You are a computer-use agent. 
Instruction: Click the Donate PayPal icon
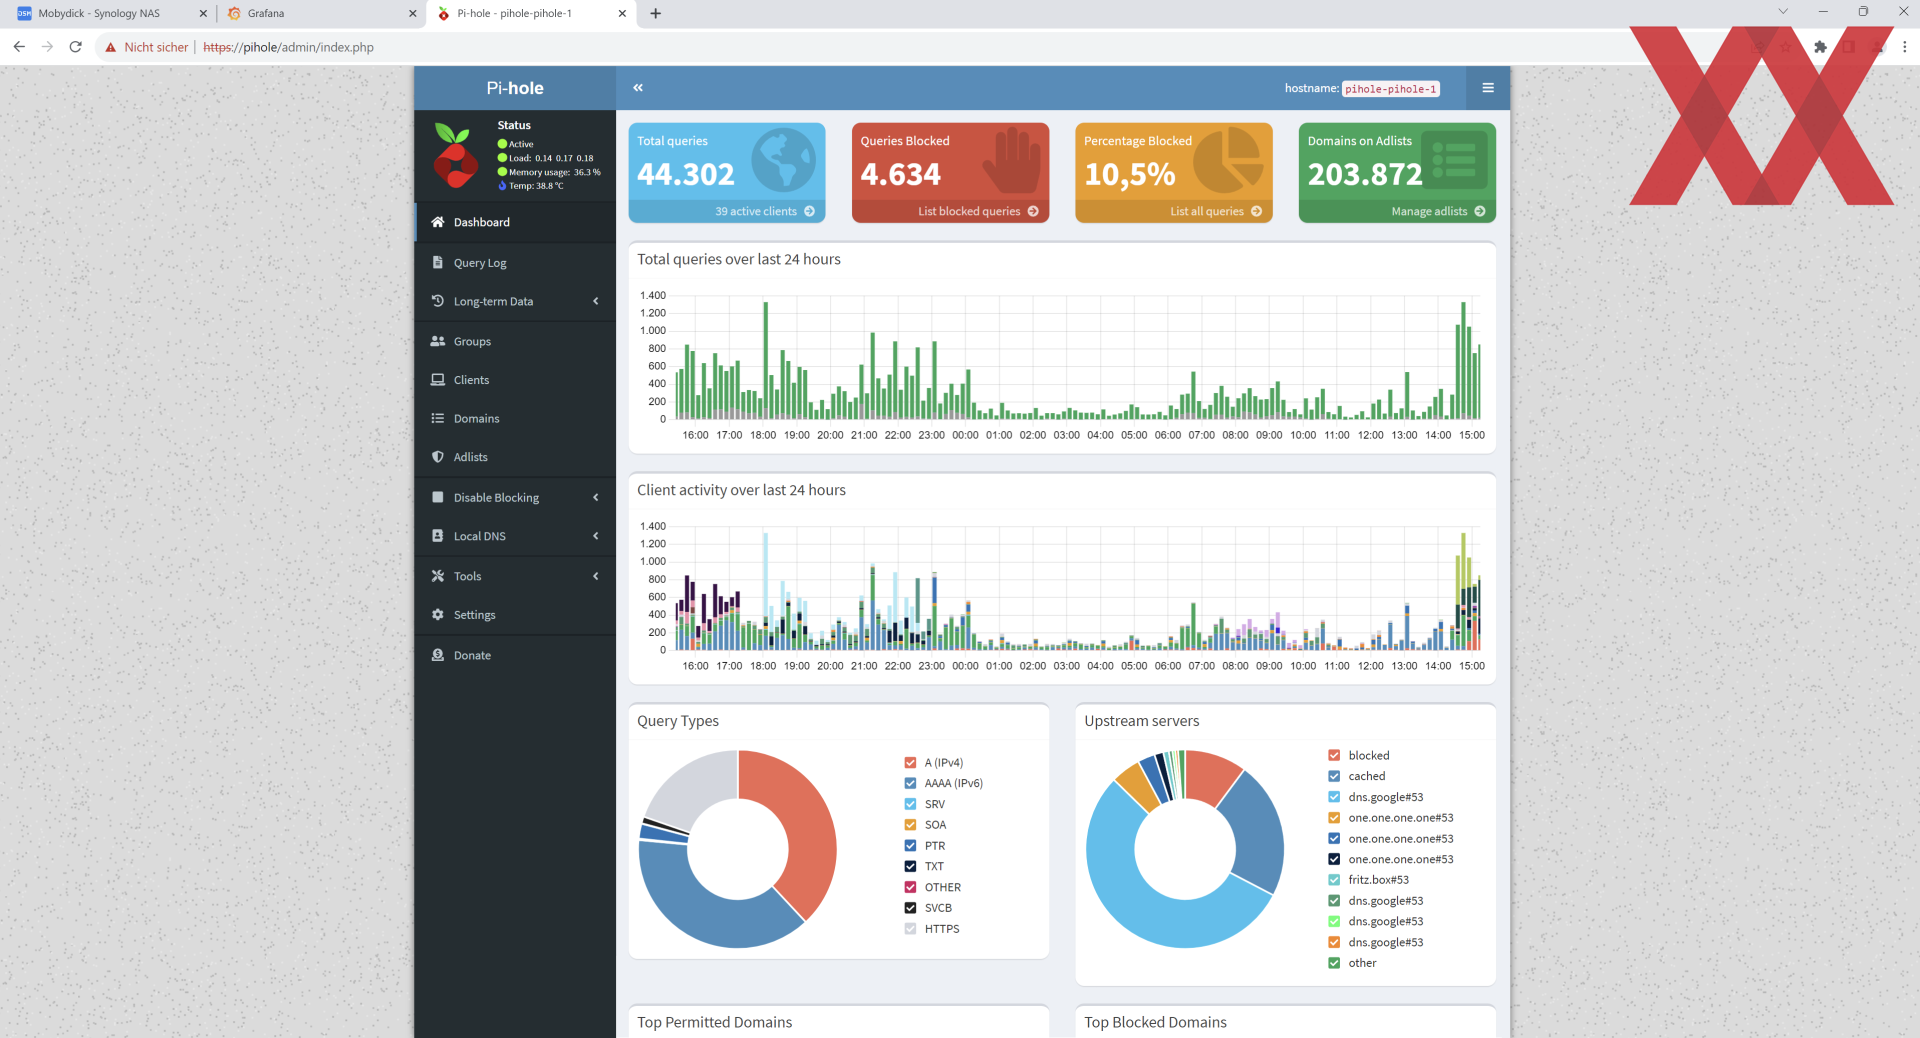pyautogui.click(x=437, y=655)
